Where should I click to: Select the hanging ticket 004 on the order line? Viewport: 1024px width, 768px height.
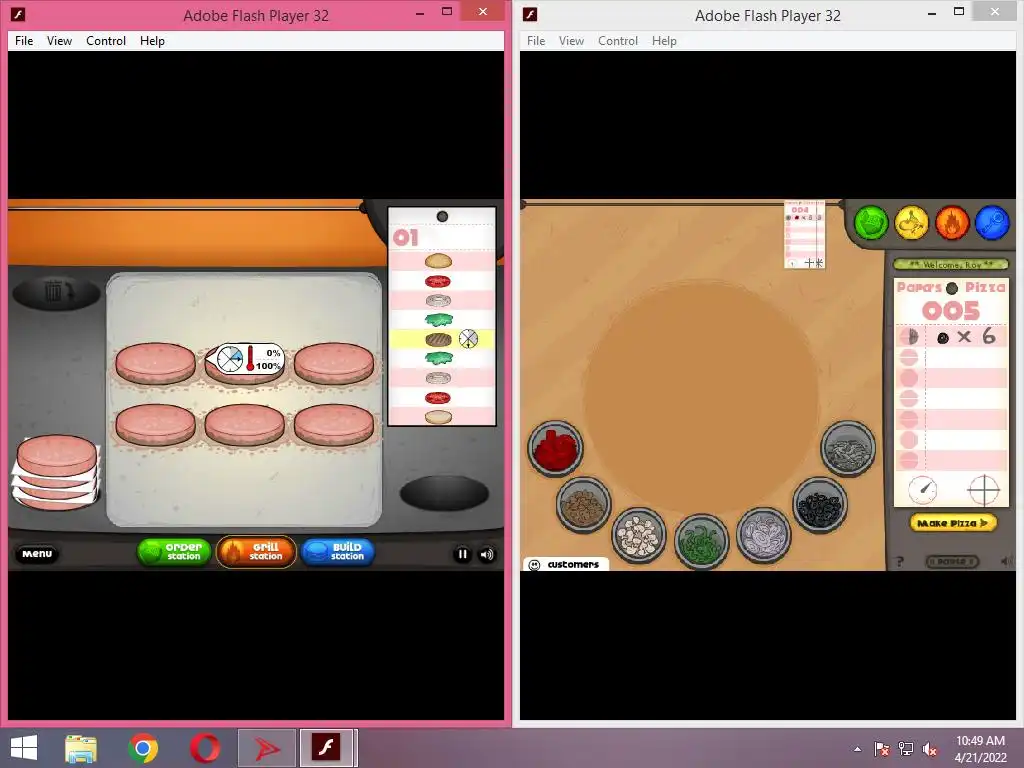click(x=805, y=235)
